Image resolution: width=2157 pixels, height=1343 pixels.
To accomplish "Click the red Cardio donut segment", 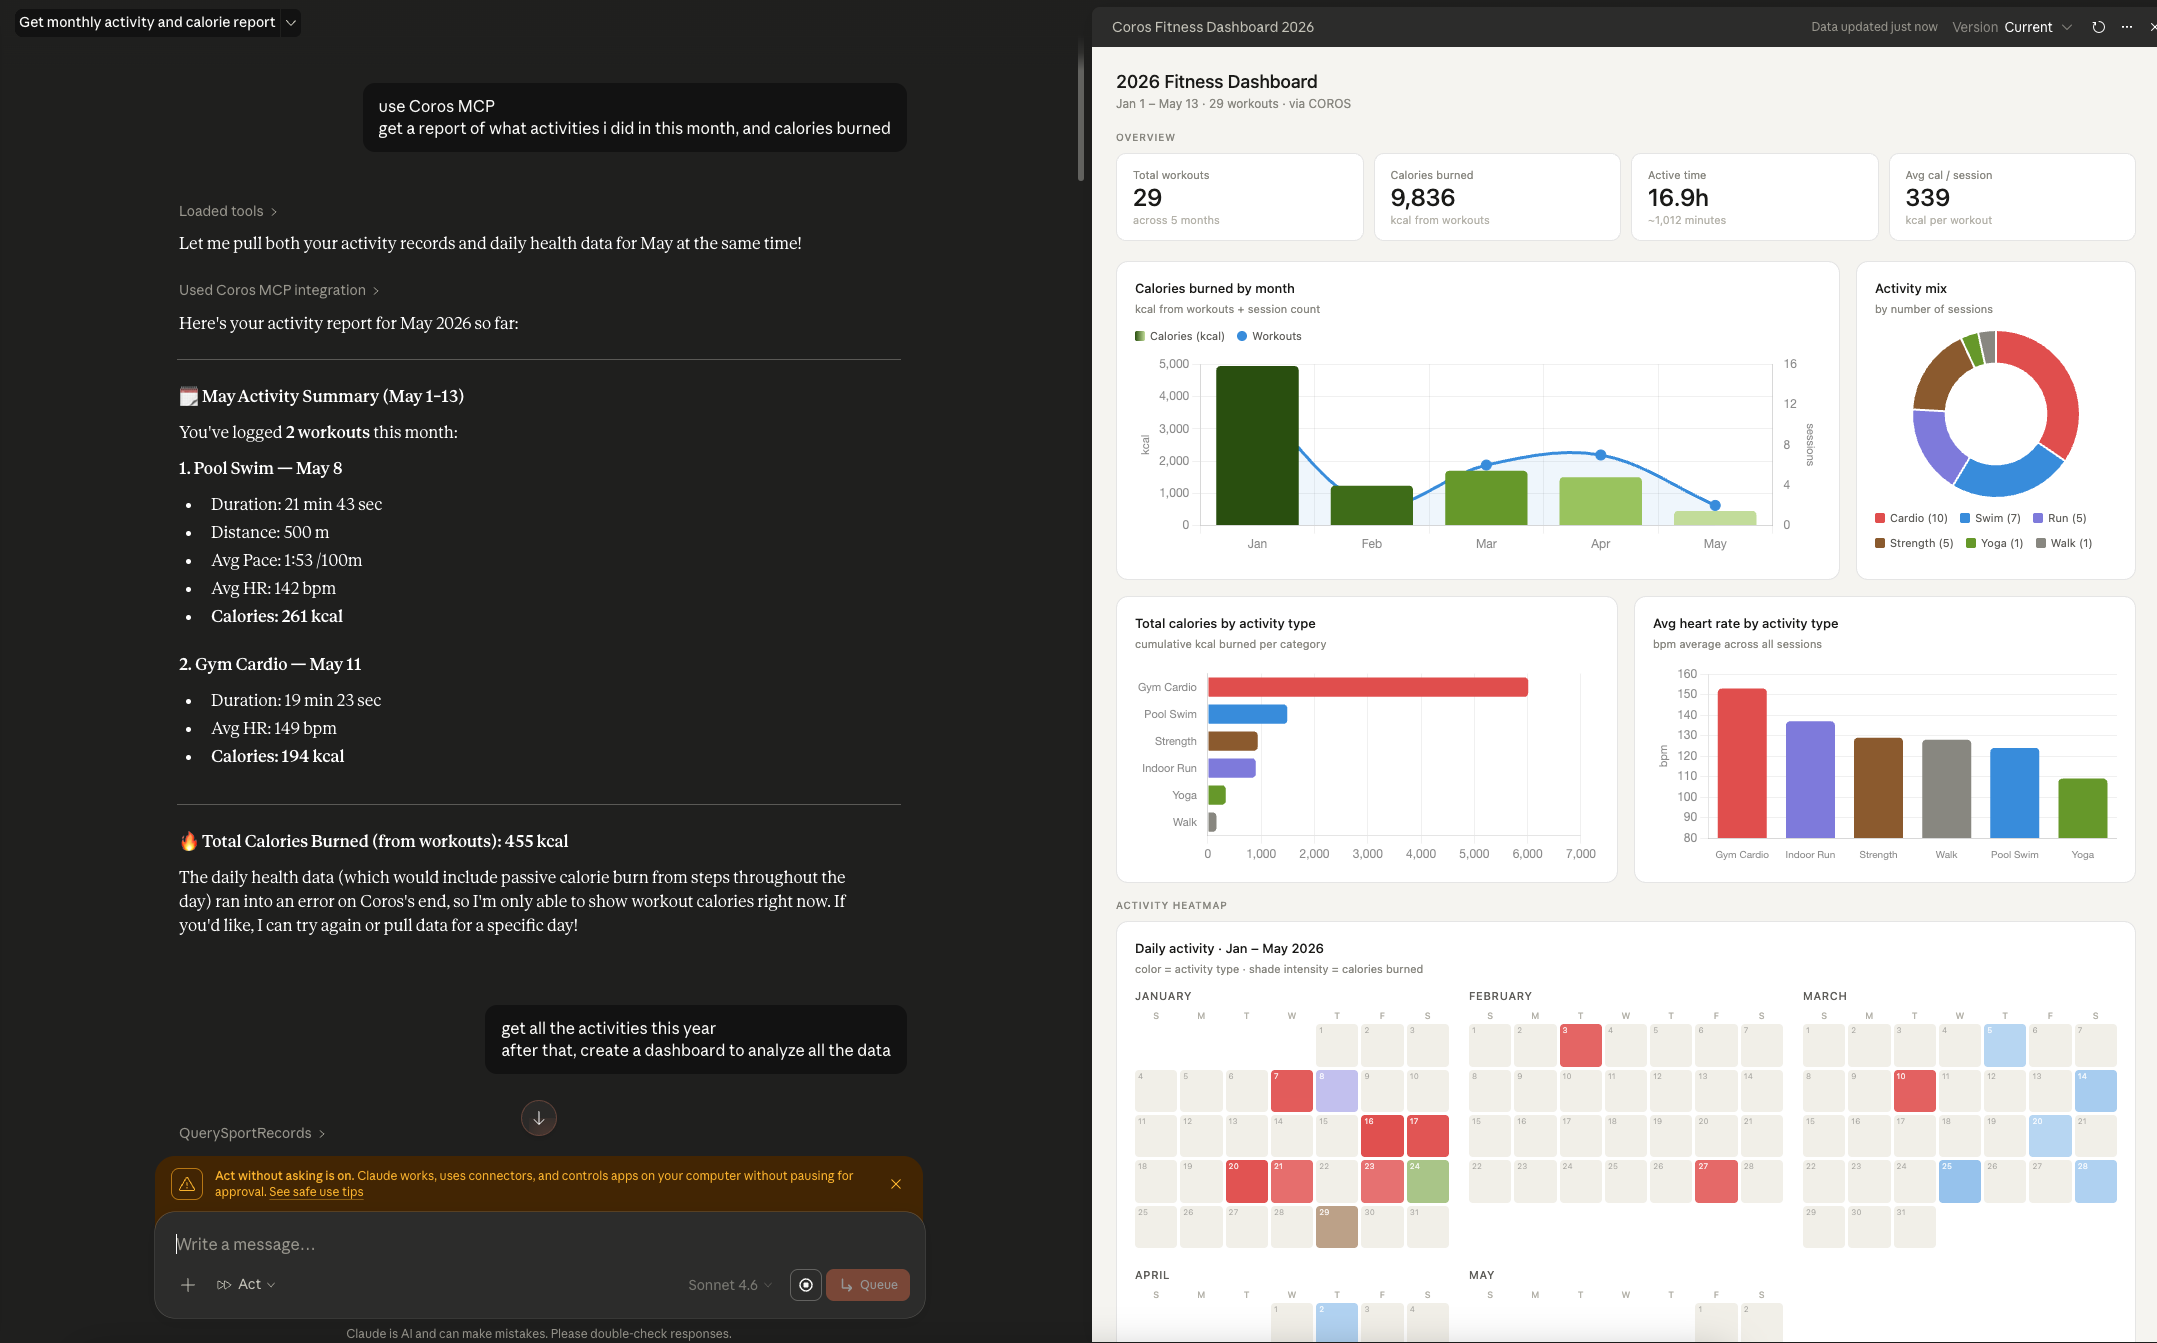I will click(2055, 395).
